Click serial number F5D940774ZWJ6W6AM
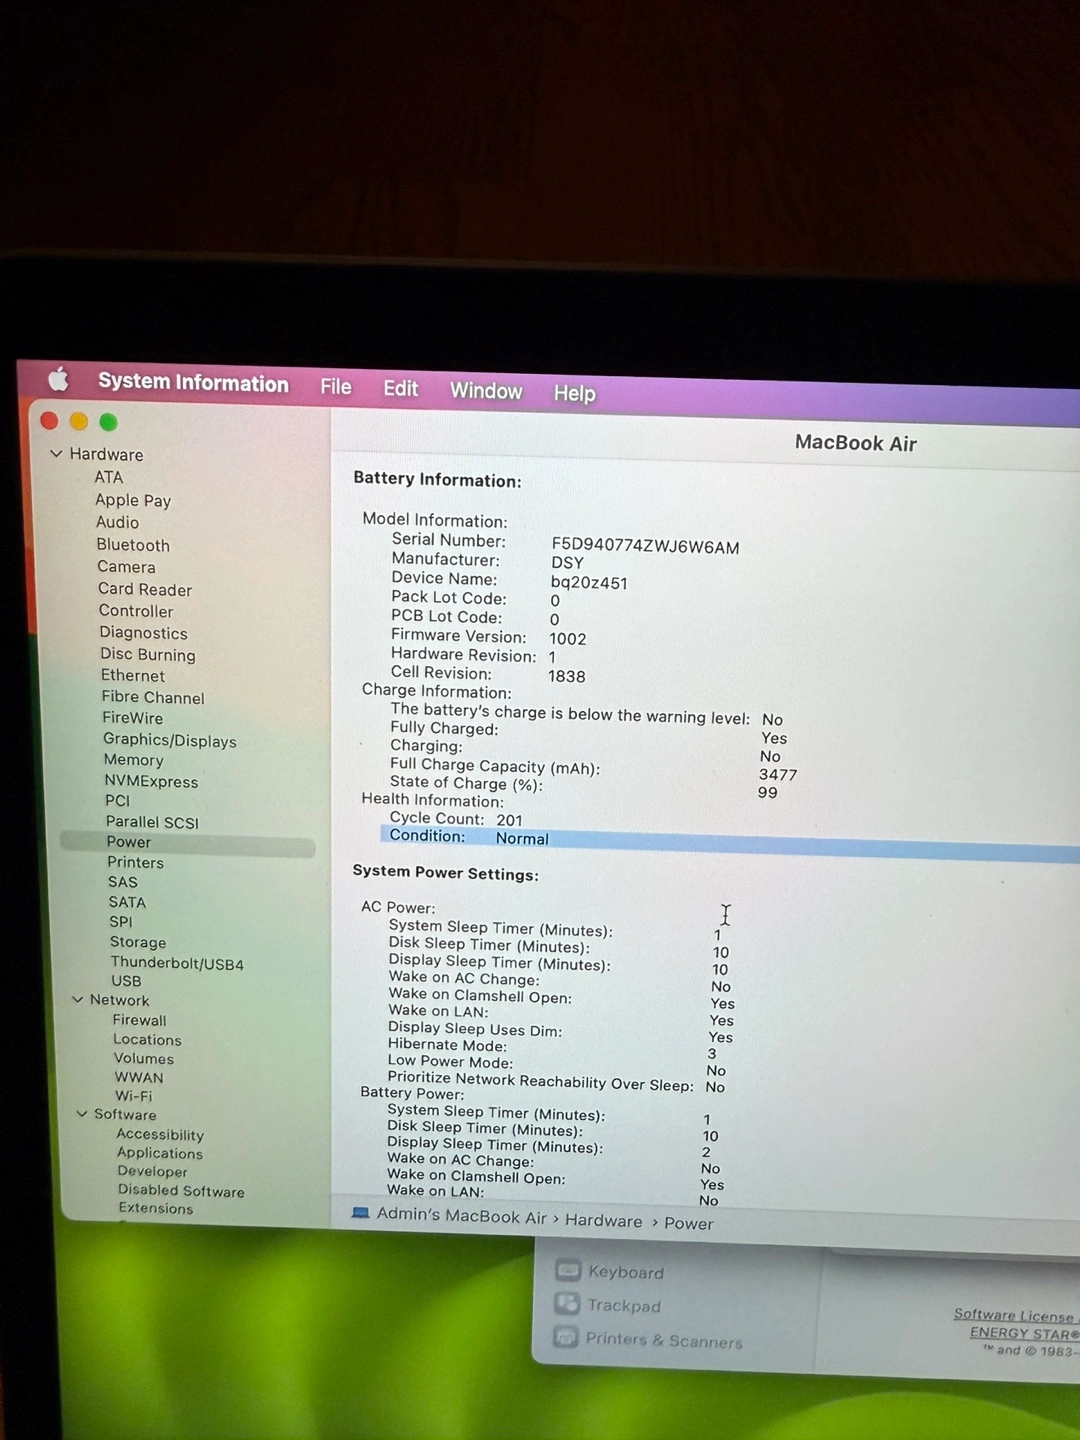This screenshot has height=1440, width=1080. point(645,547)
